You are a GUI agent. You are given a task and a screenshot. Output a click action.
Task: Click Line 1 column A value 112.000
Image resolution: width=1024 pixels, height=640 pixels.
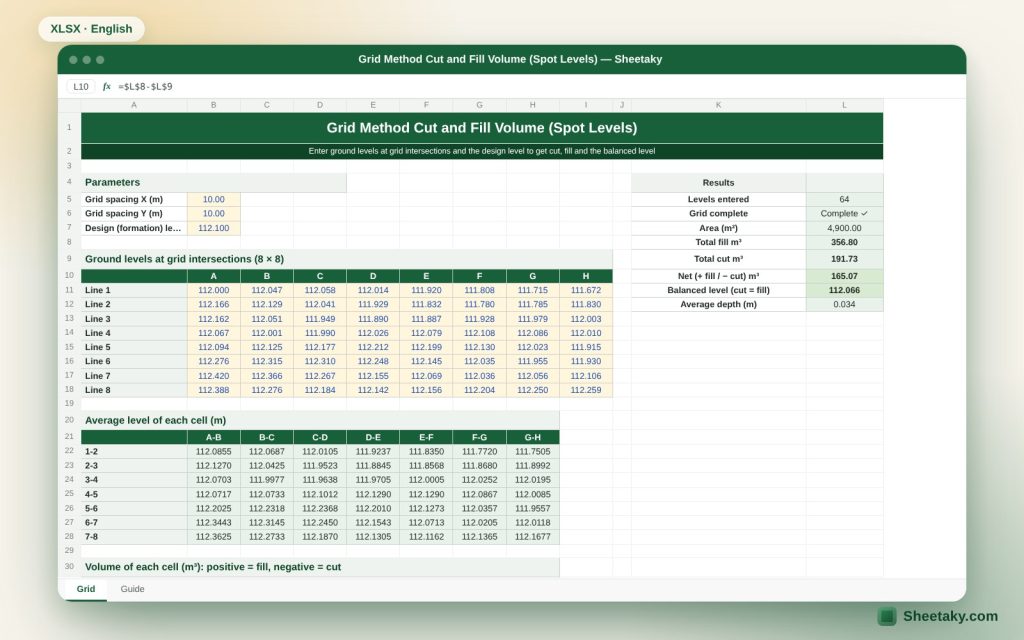click(214, 290)
